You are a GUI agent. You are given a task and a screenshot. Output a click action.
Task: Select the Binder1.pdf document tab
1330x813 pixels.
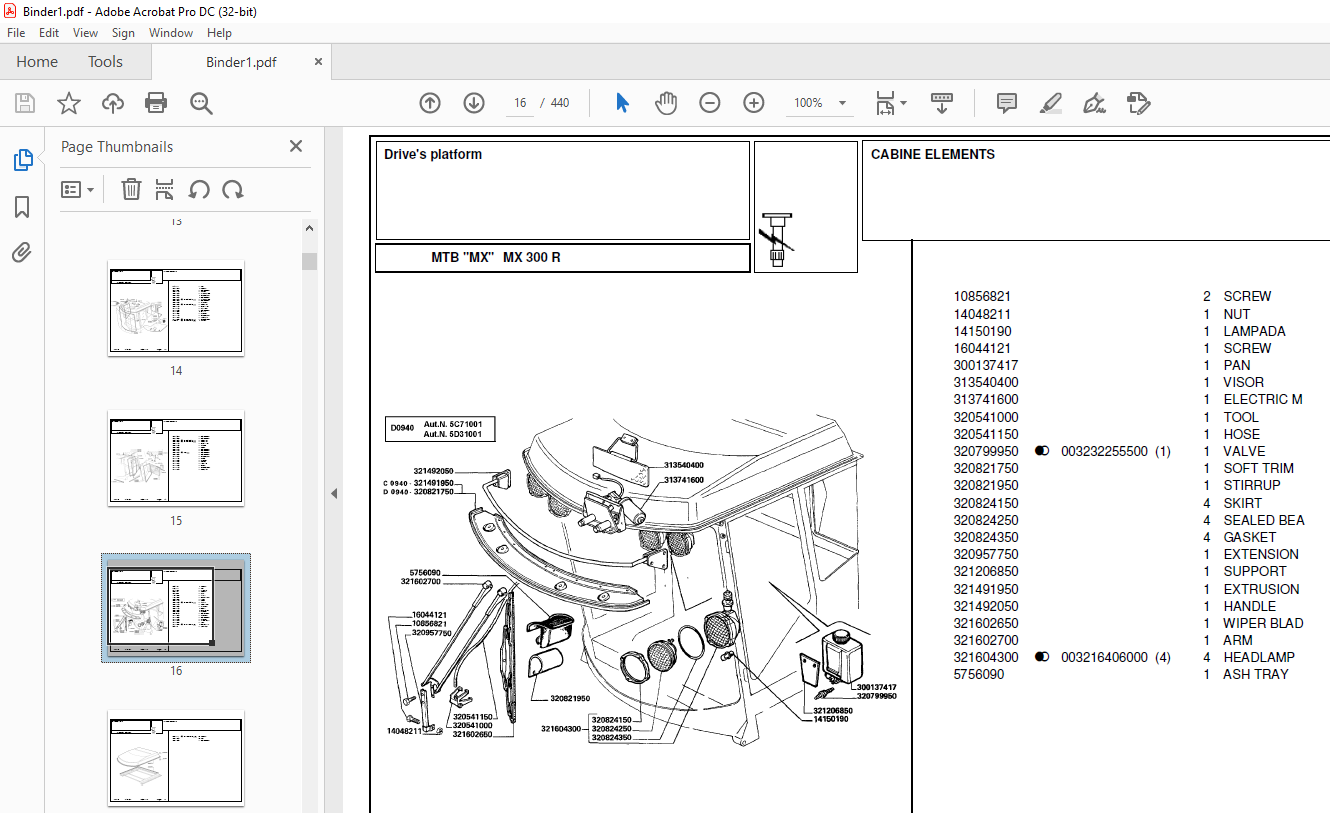point(241,62)
